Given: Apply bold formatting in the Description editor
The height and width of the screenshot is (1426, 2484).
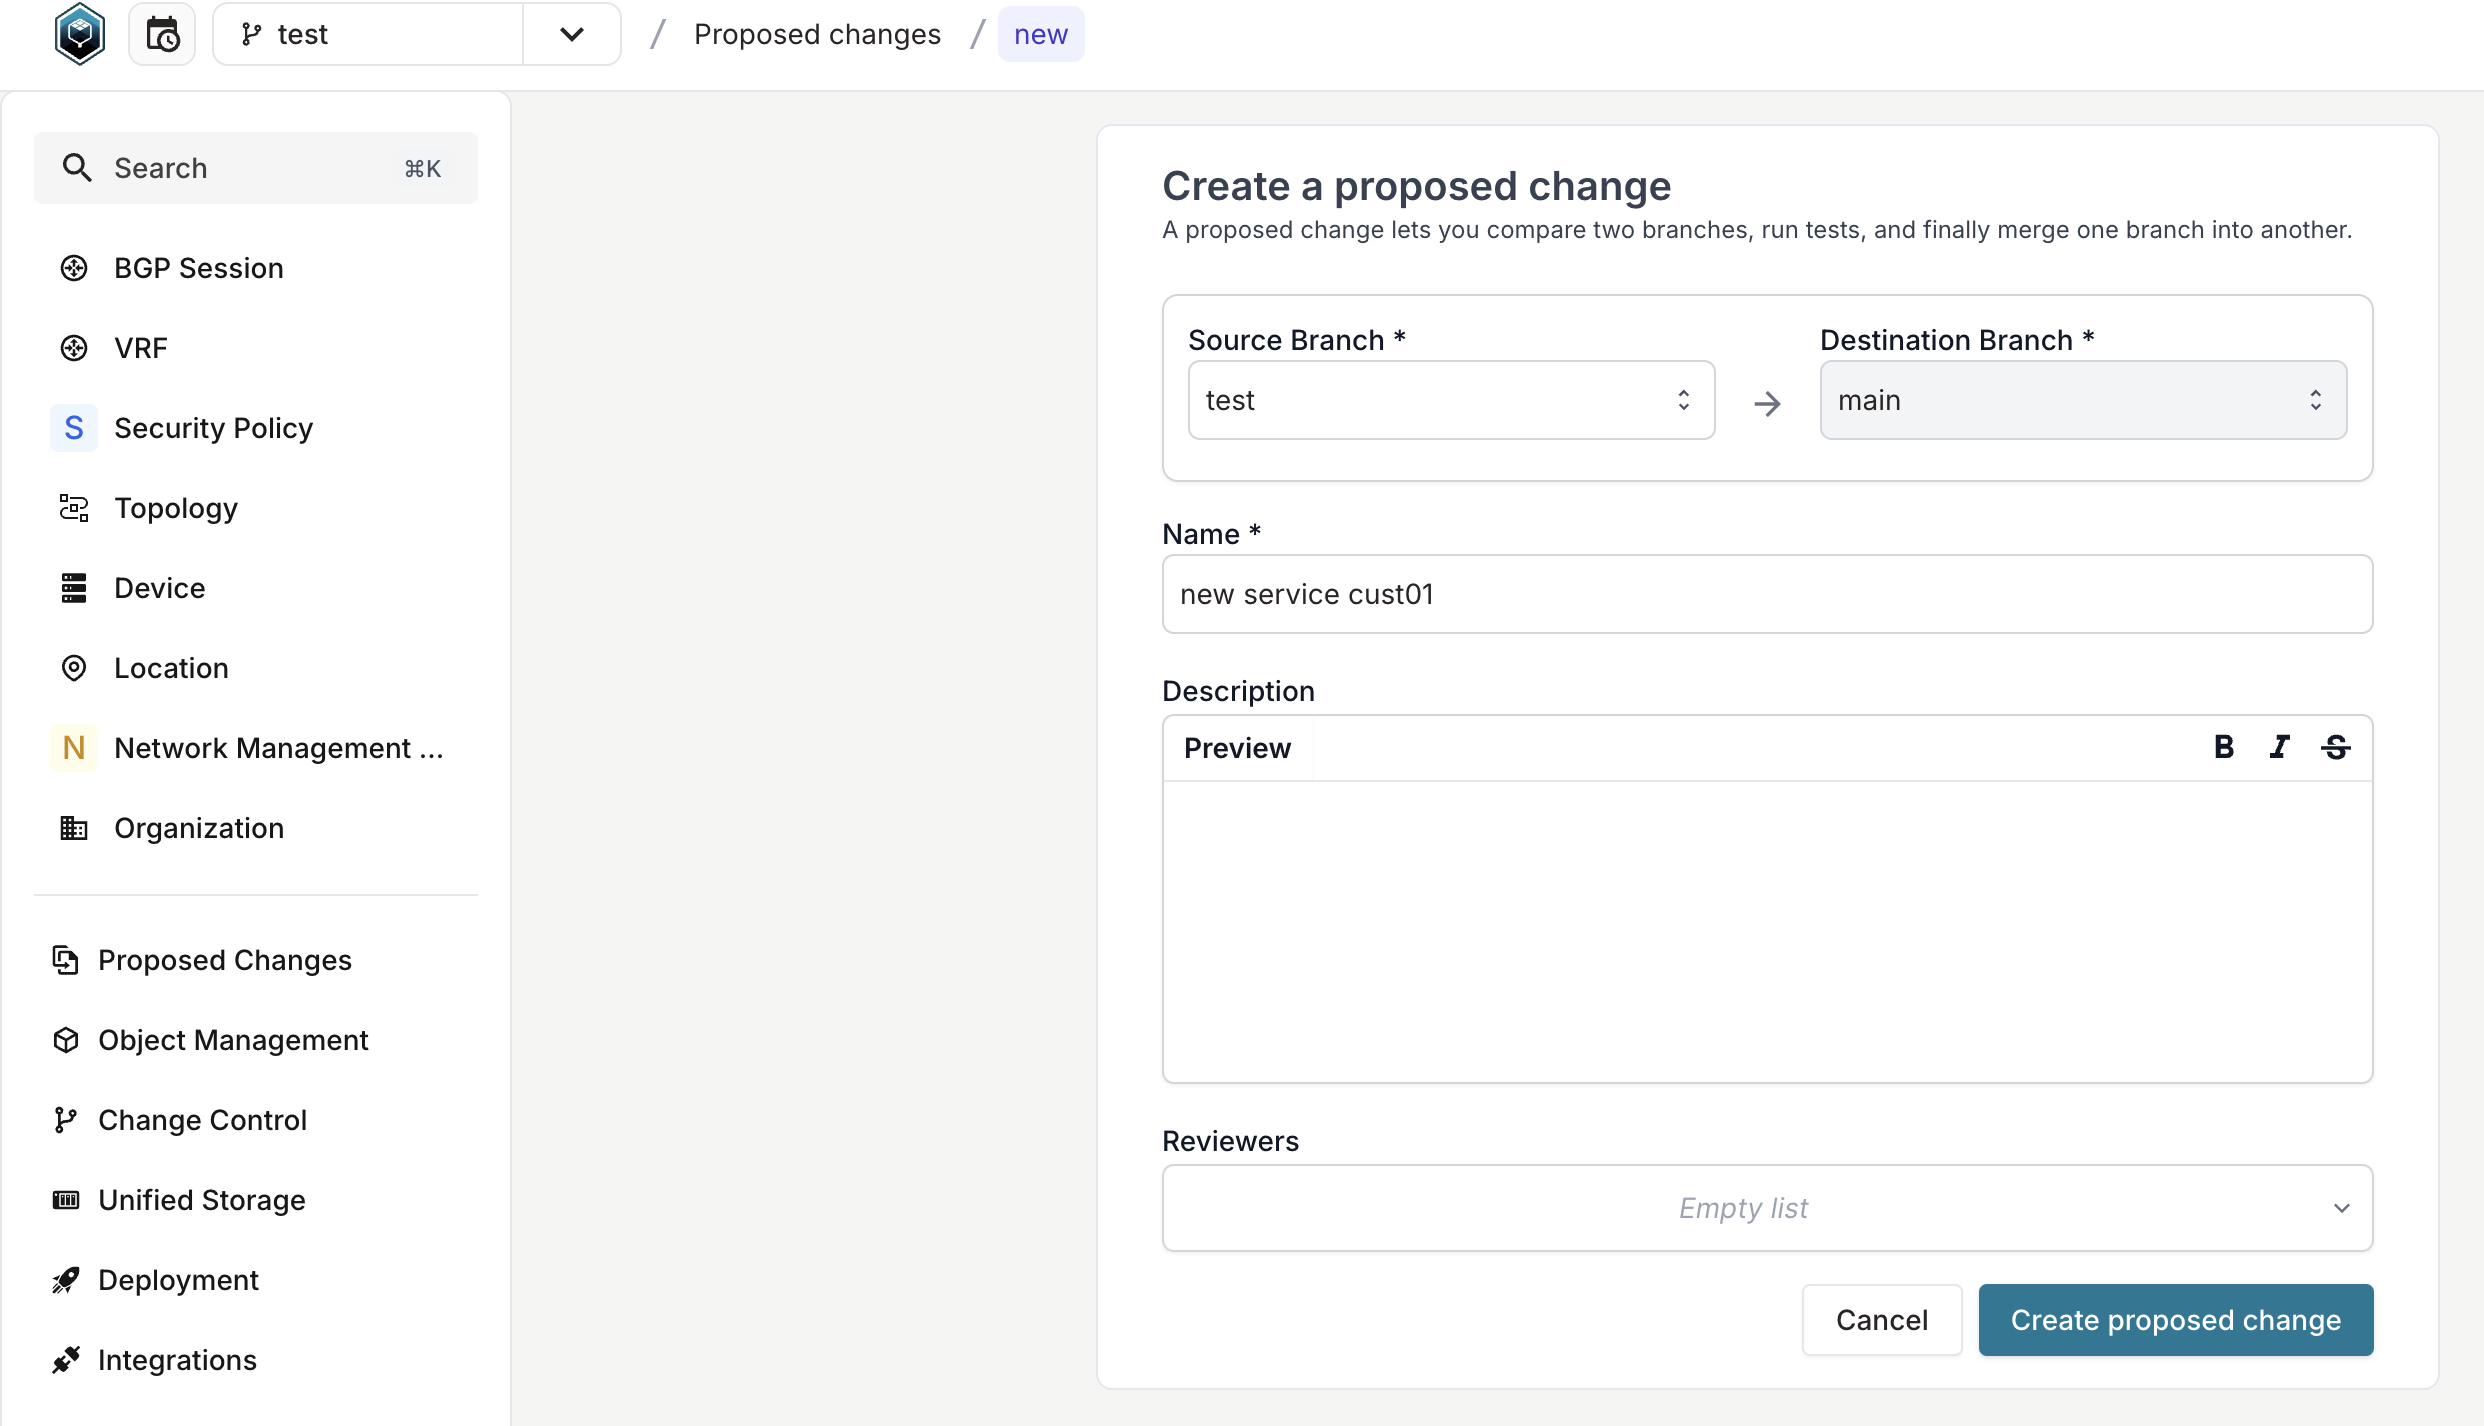Looking at the screenshot, I should pos(2224,747).
